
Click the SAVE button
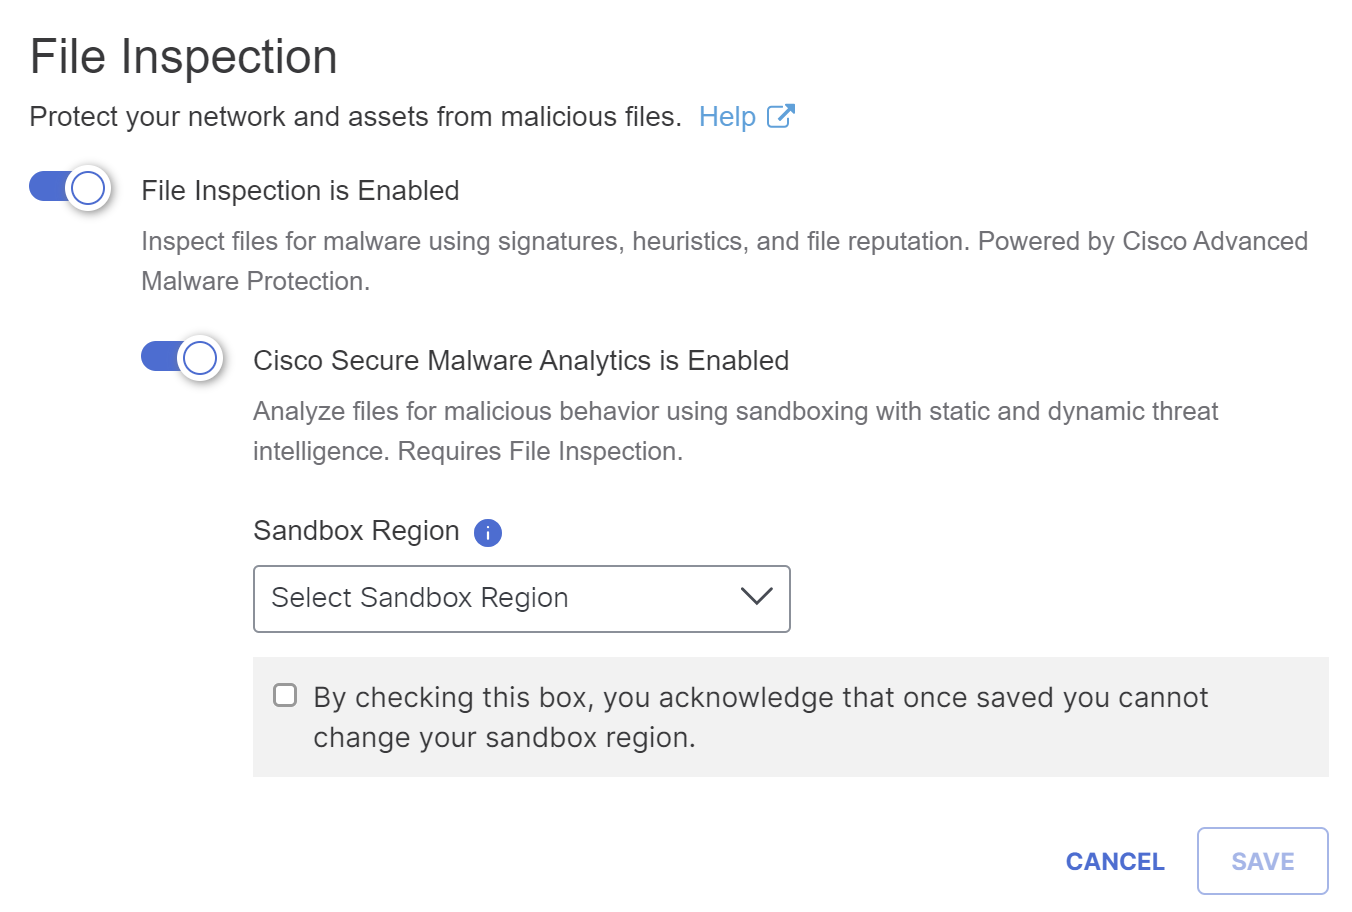pyautogui.click(x=1263, y=861)
